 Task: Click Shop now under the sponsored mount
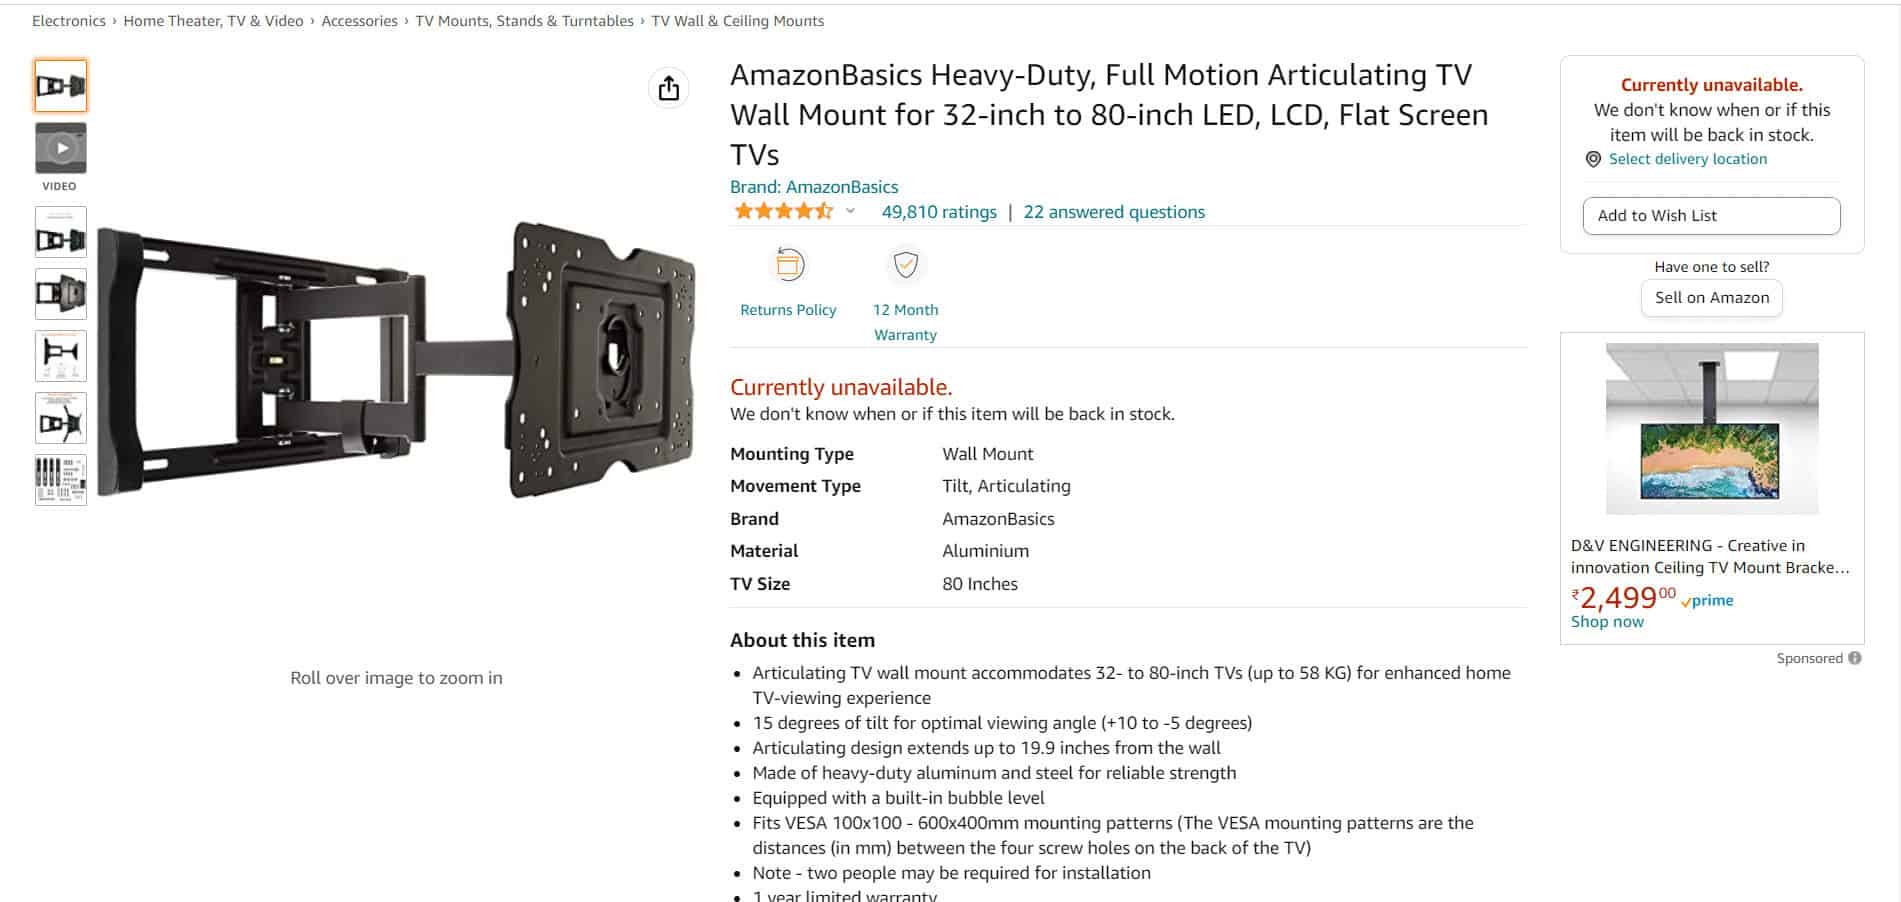coord(1606,621)
